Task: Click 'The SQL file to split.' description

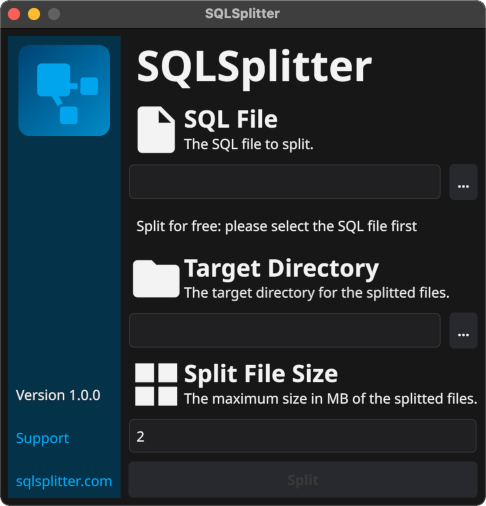Action: [x=249, y=145]
